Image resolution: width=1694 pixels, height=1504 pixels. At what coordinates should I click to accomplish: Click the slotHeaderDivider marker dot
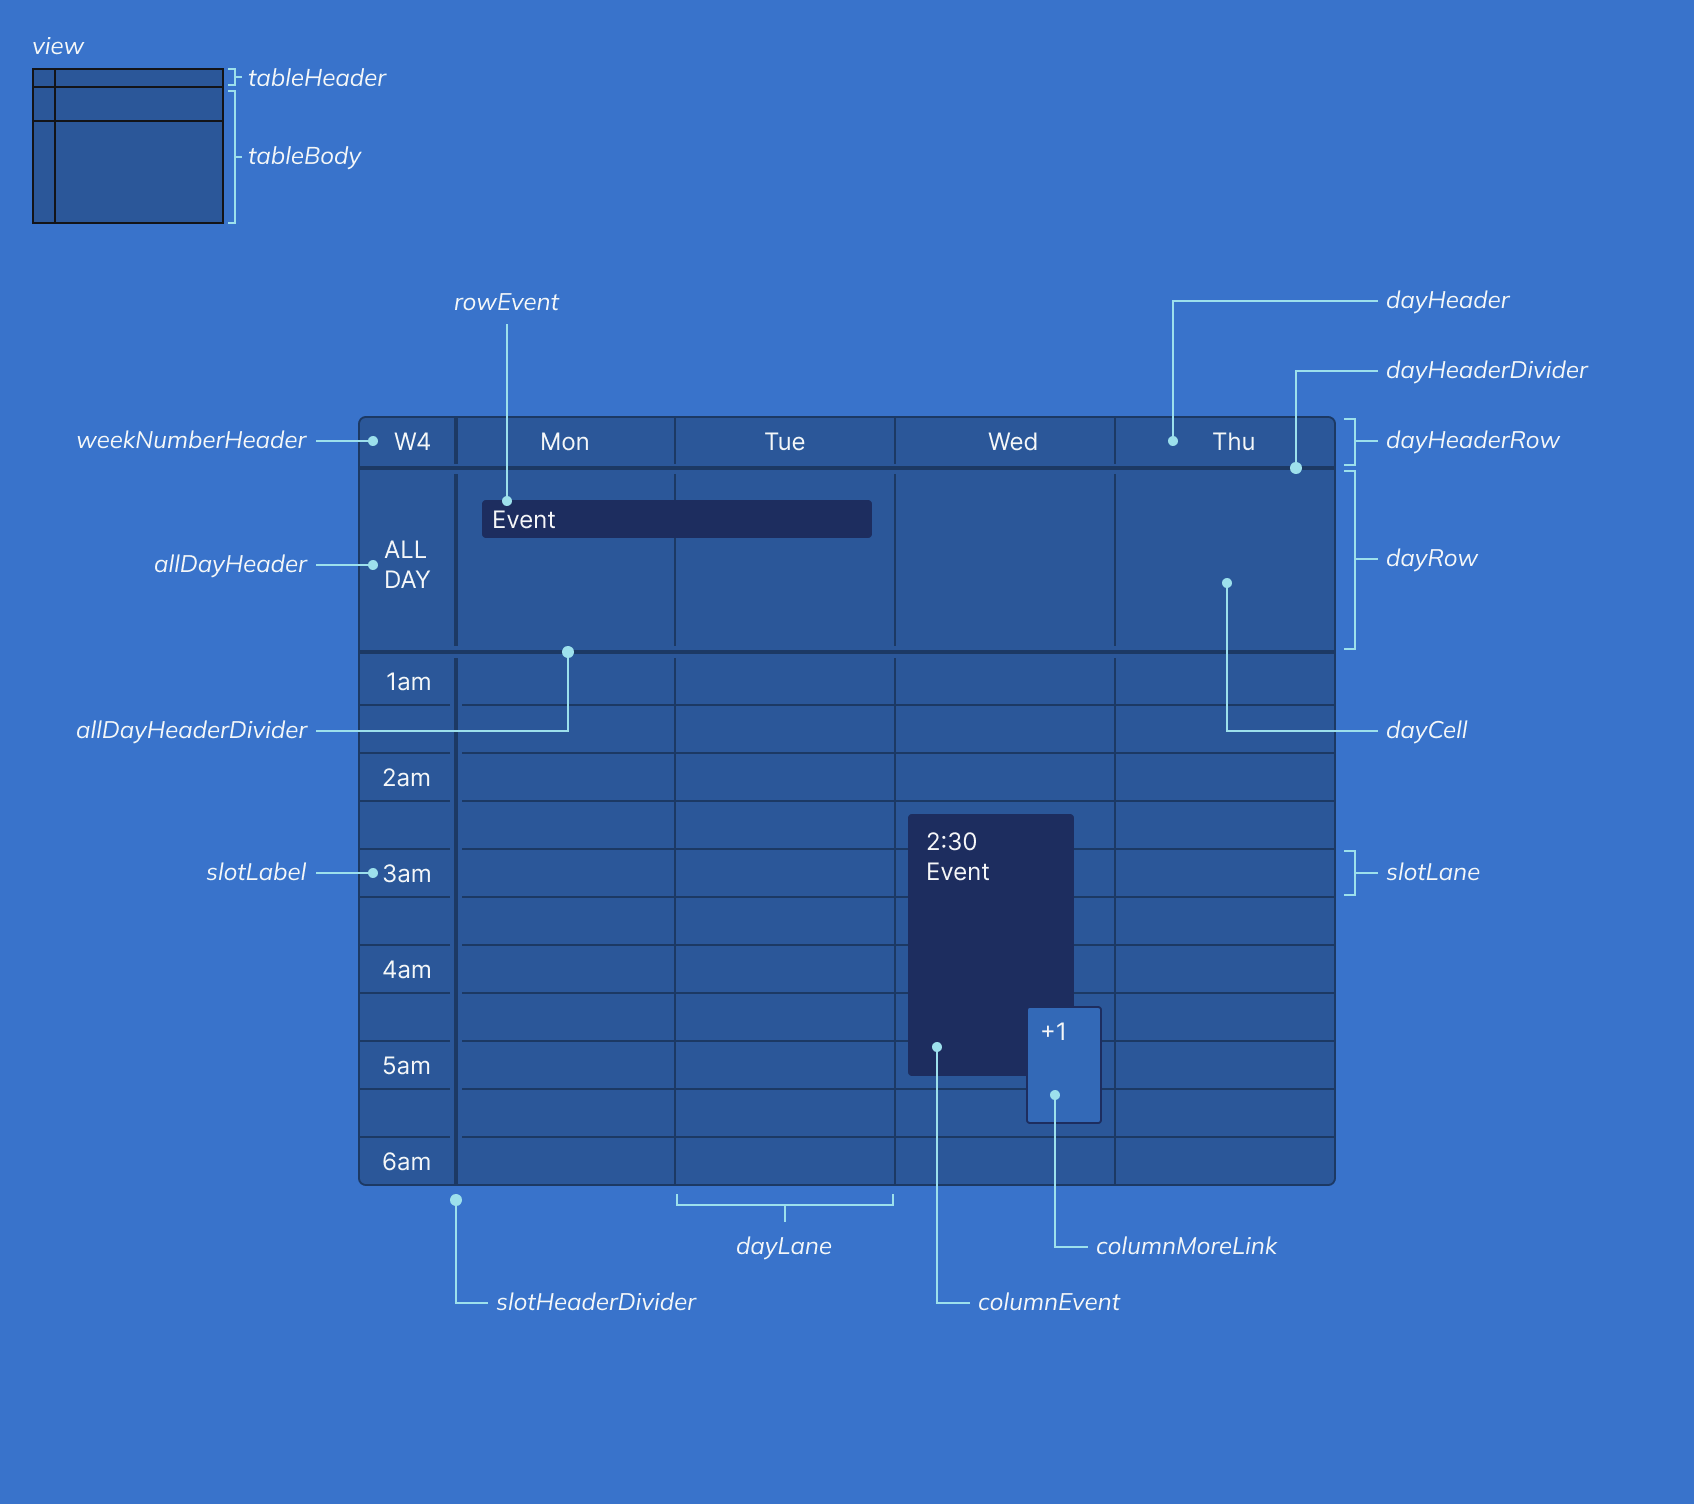point(457,1199)
